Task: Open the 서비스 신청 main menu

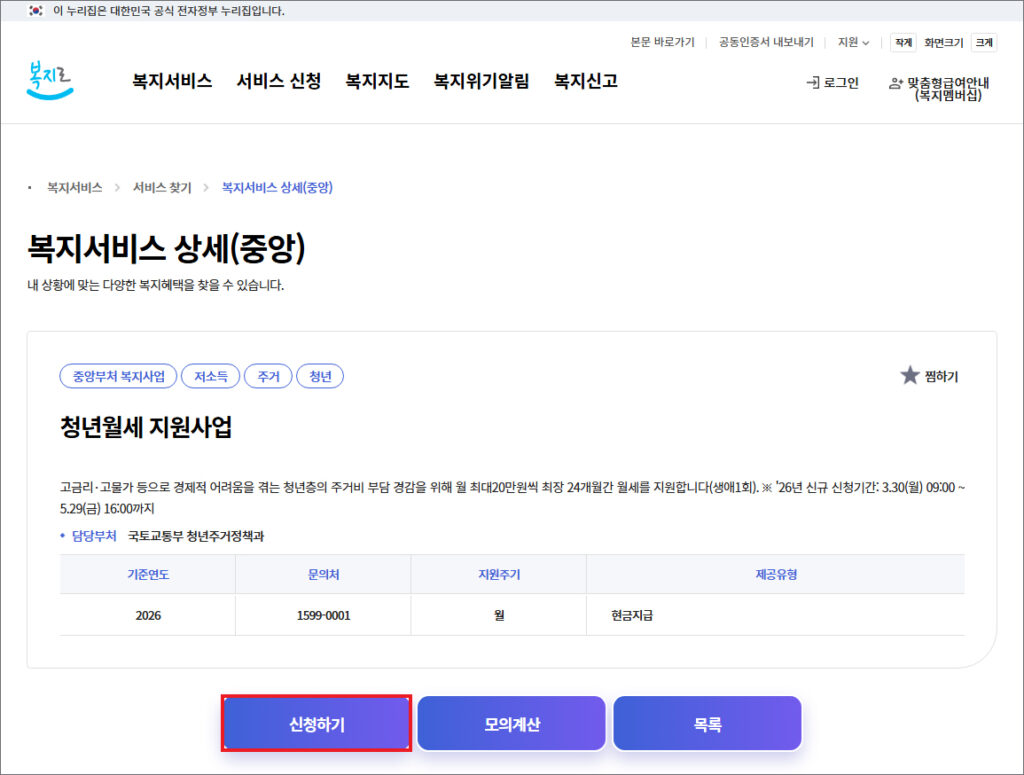Action: coord(279,82)
